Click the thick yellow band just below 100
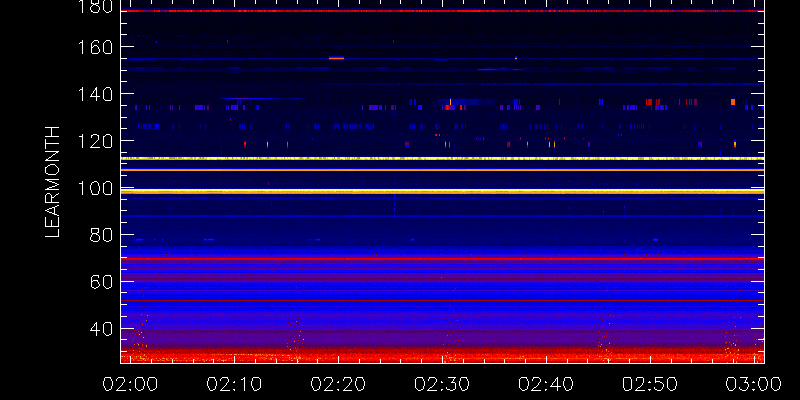800x400 pixels. [x=442, y=192]
